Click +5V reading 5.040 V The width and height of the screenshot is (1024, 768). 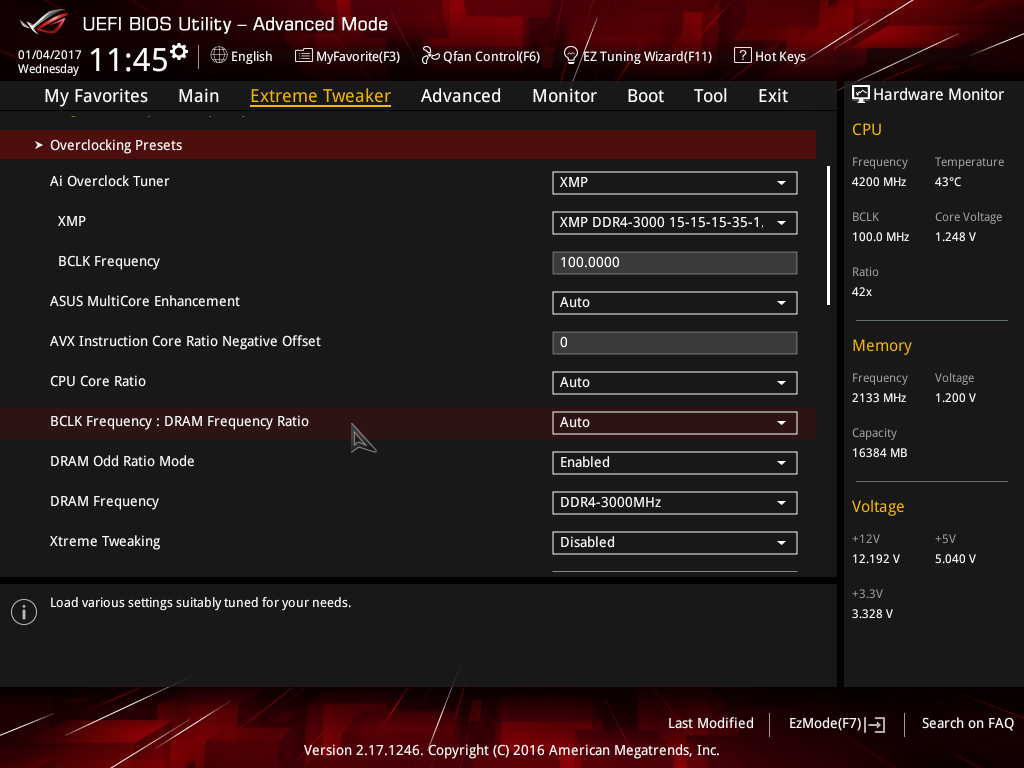955,560
